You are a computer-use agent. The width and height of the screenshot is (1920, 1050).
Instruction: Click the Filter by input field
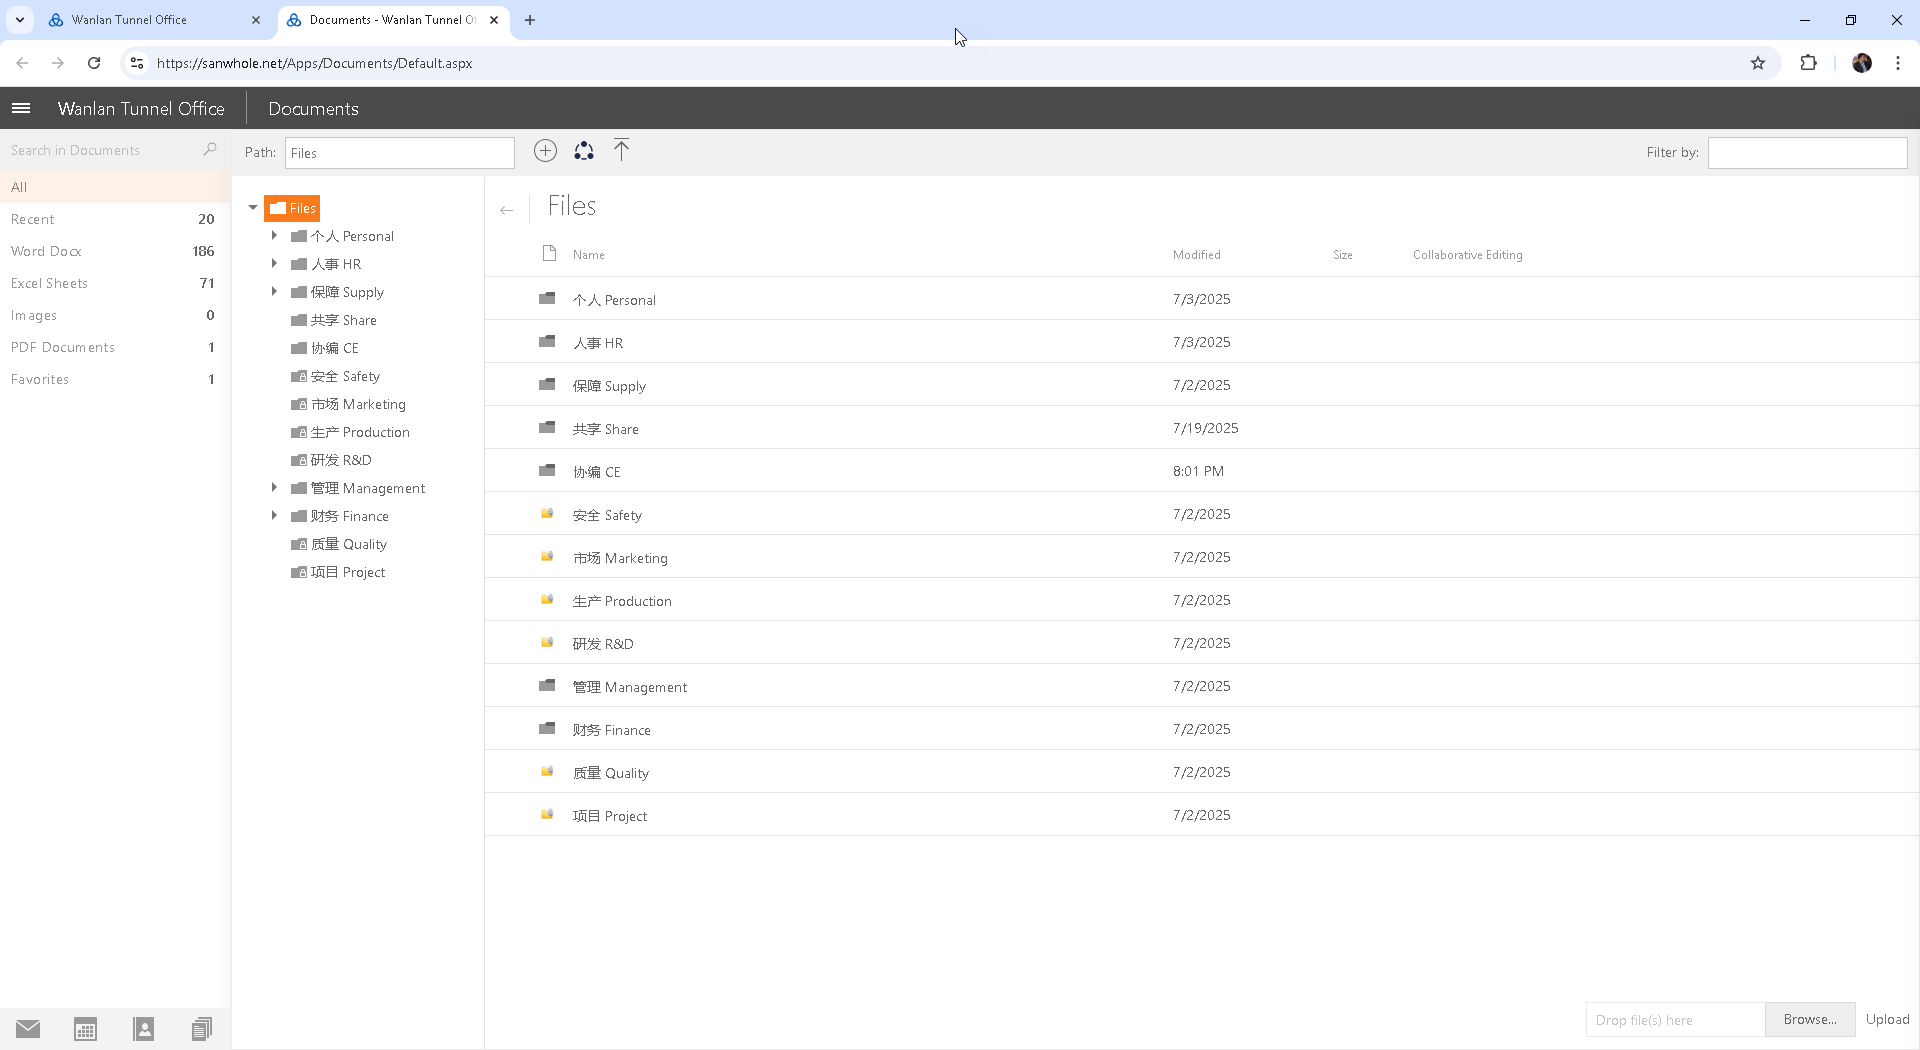coord(1806,153)
